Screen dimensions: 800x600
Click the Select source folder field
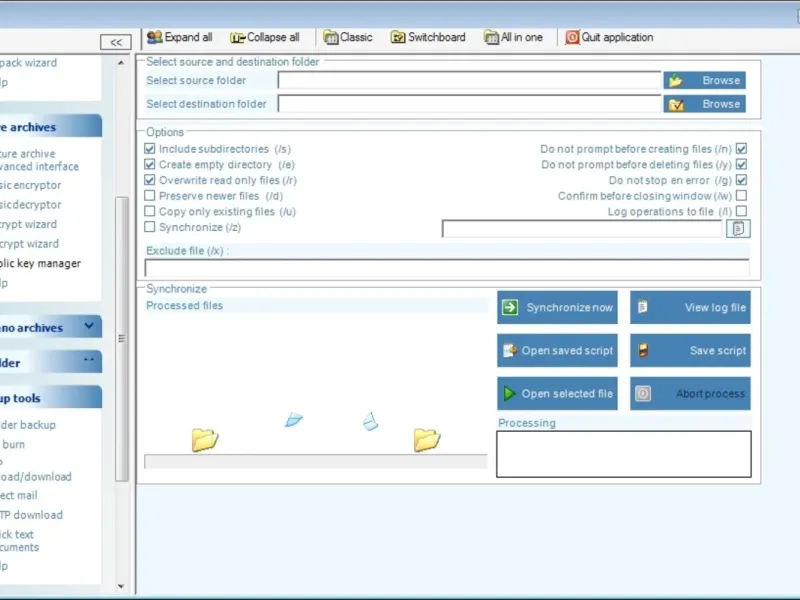pos(469,80)
